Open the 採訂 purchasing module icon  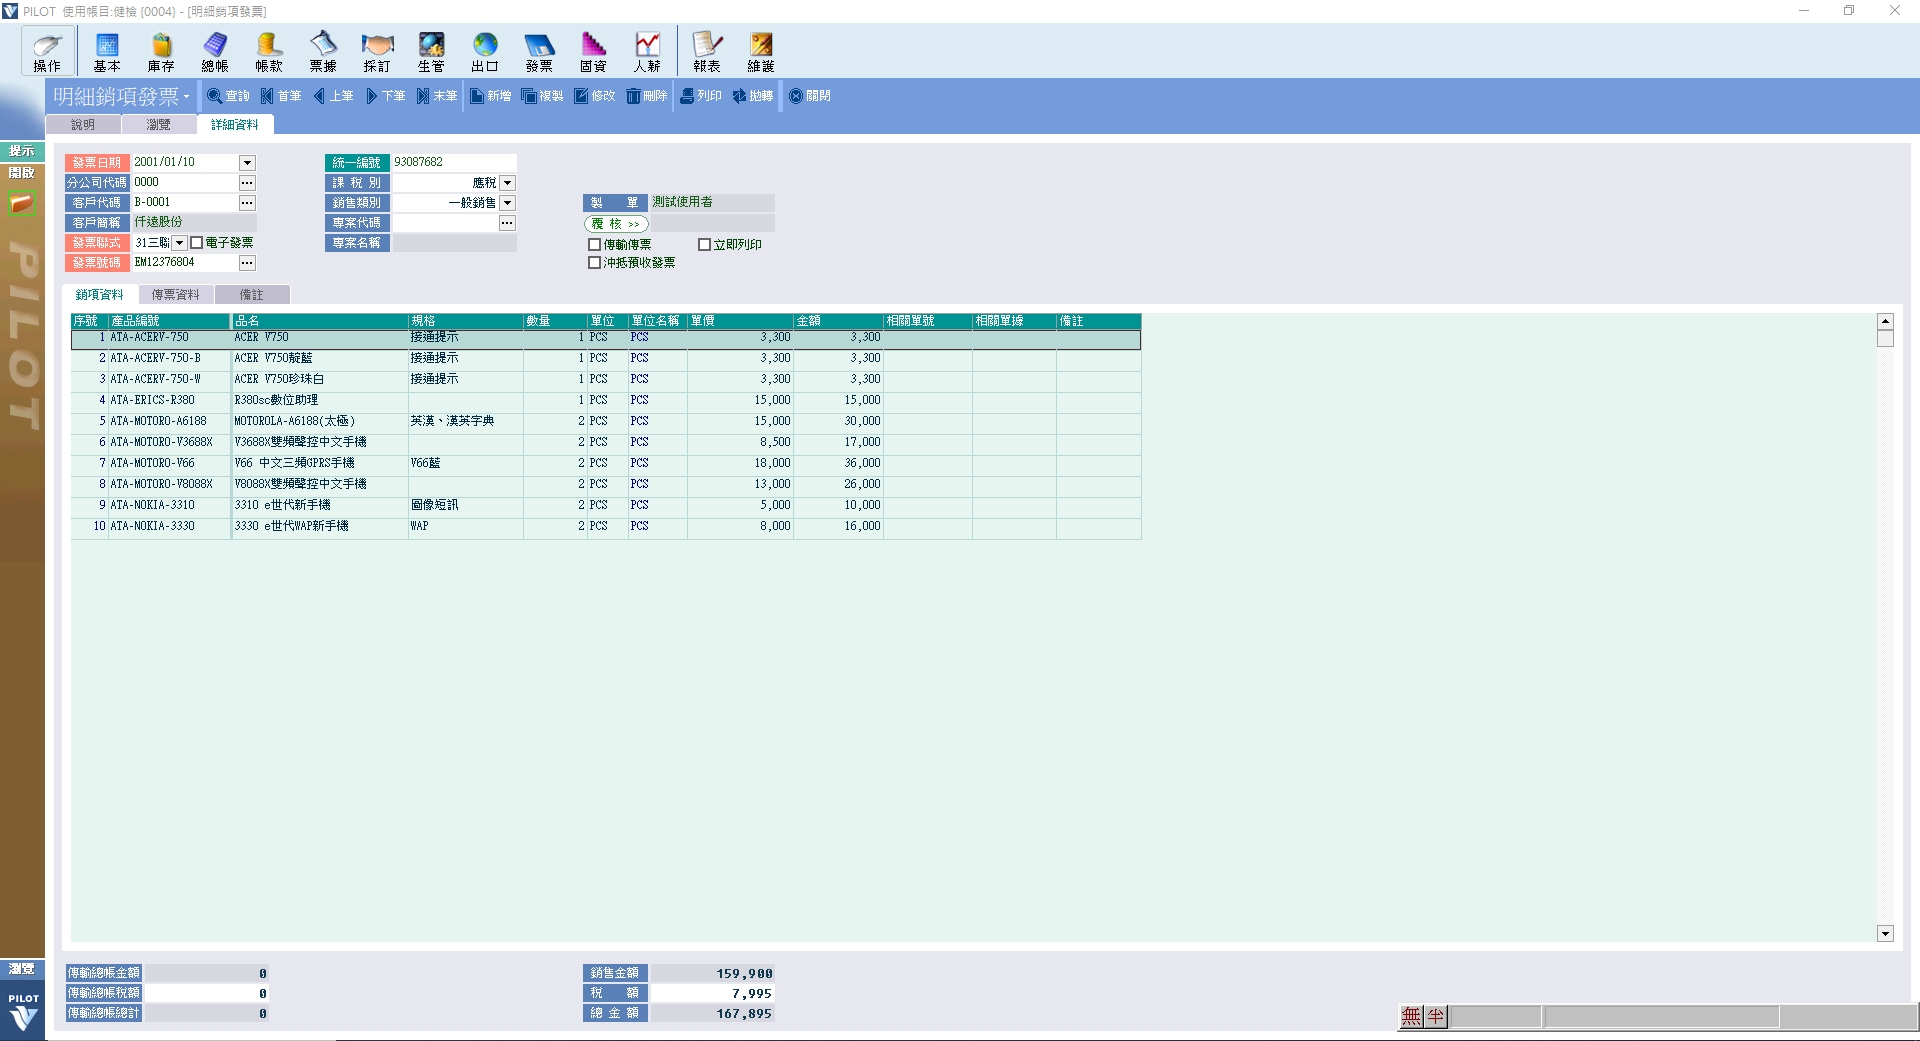pyautogui.click(x=377, y=51)
